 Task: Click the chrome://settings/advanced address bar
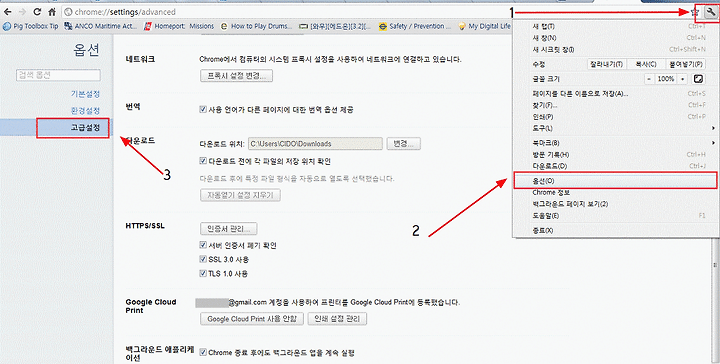(x=374, y=12)
